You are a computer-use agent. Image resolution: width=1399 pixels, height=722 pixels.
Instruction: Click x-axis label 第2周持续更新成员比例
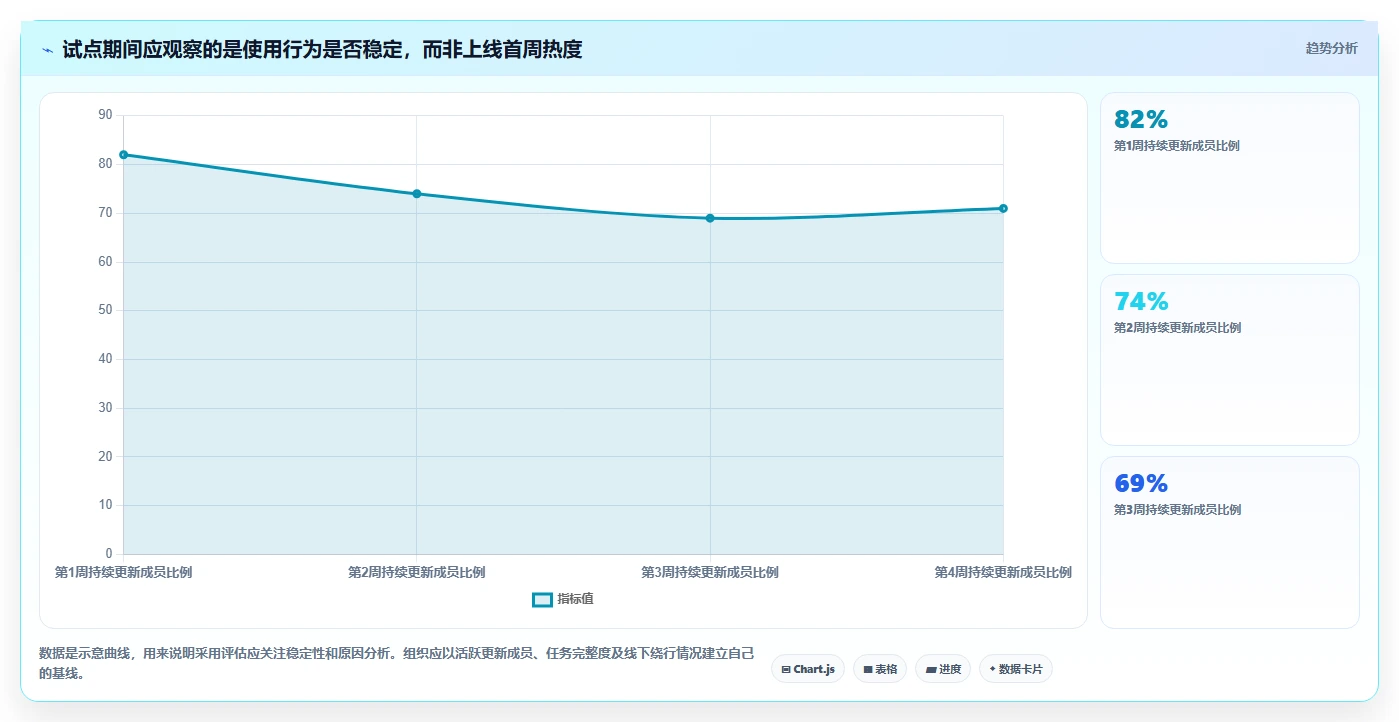tap(416, 573)
